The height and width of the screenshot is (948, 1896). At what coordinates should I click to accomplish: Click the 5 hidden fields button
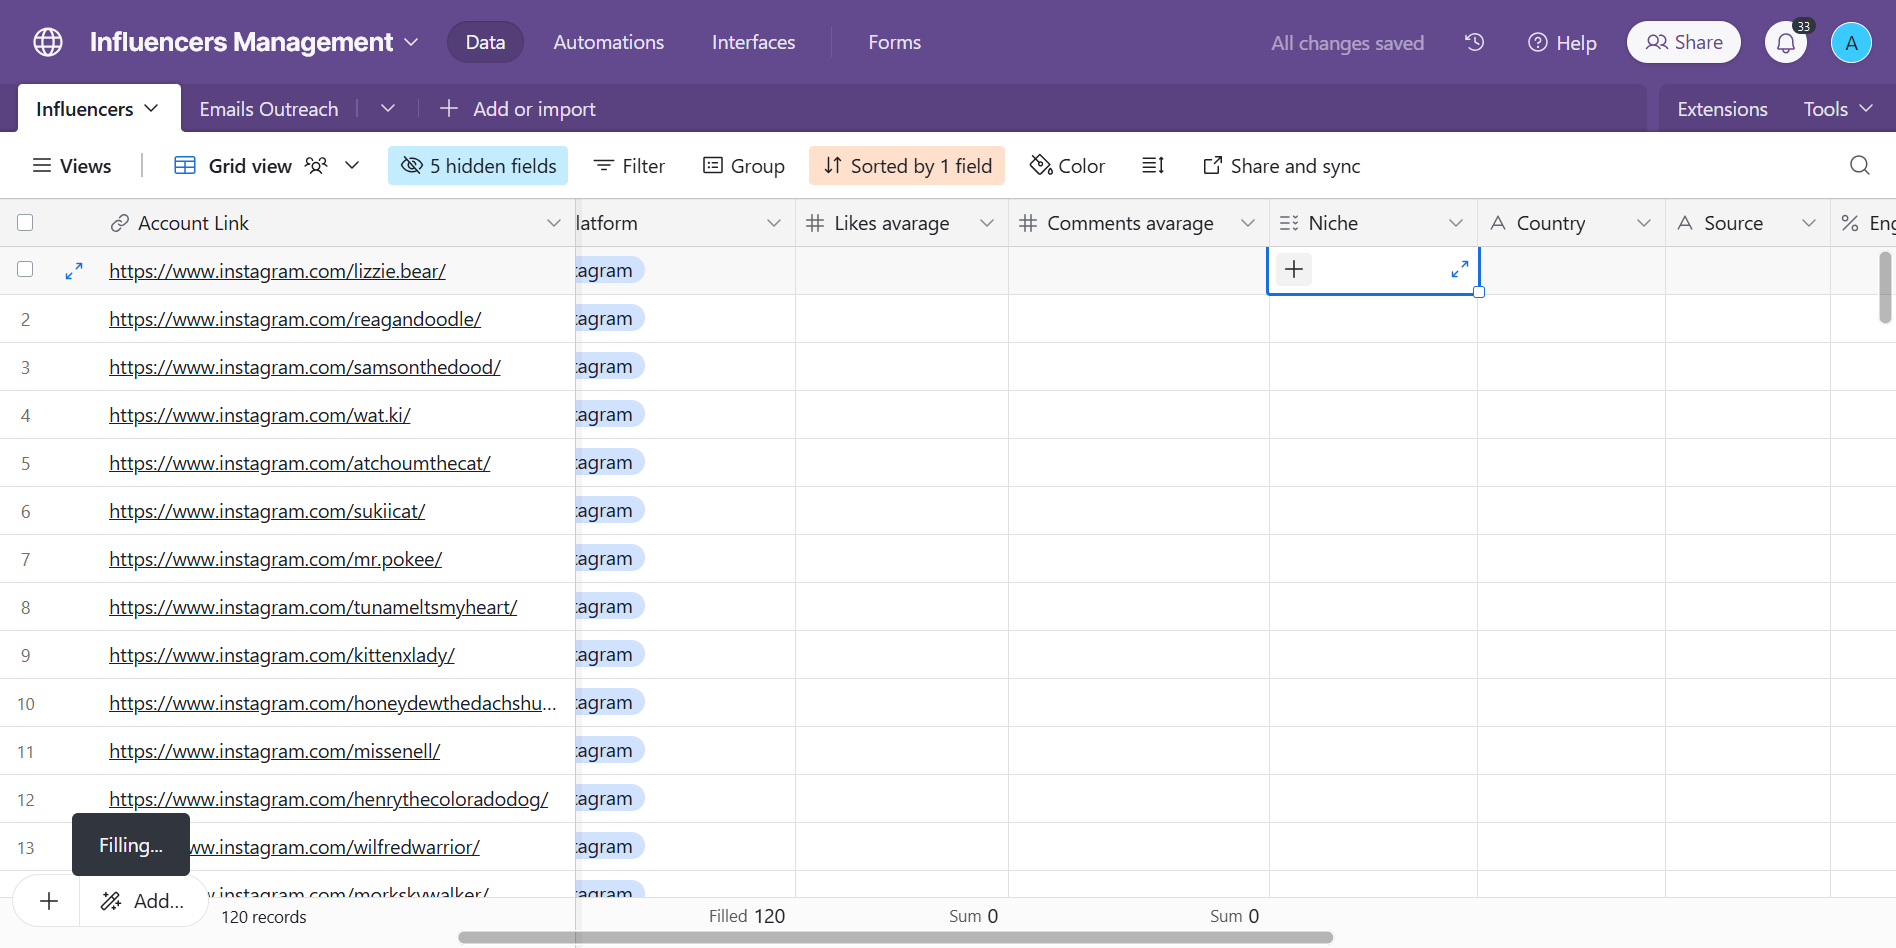478,166
